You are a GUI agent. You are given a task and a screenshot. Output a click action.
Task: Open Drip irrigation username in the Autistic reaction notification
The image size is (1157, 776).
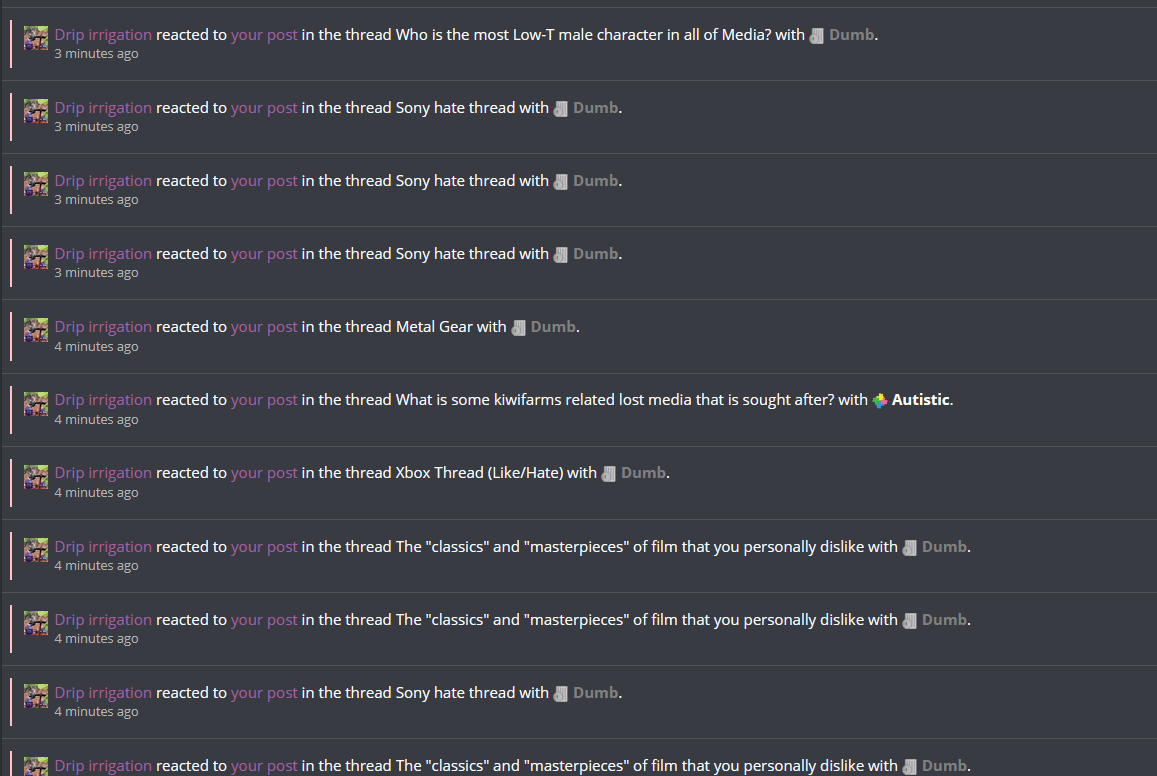(103, 400)
